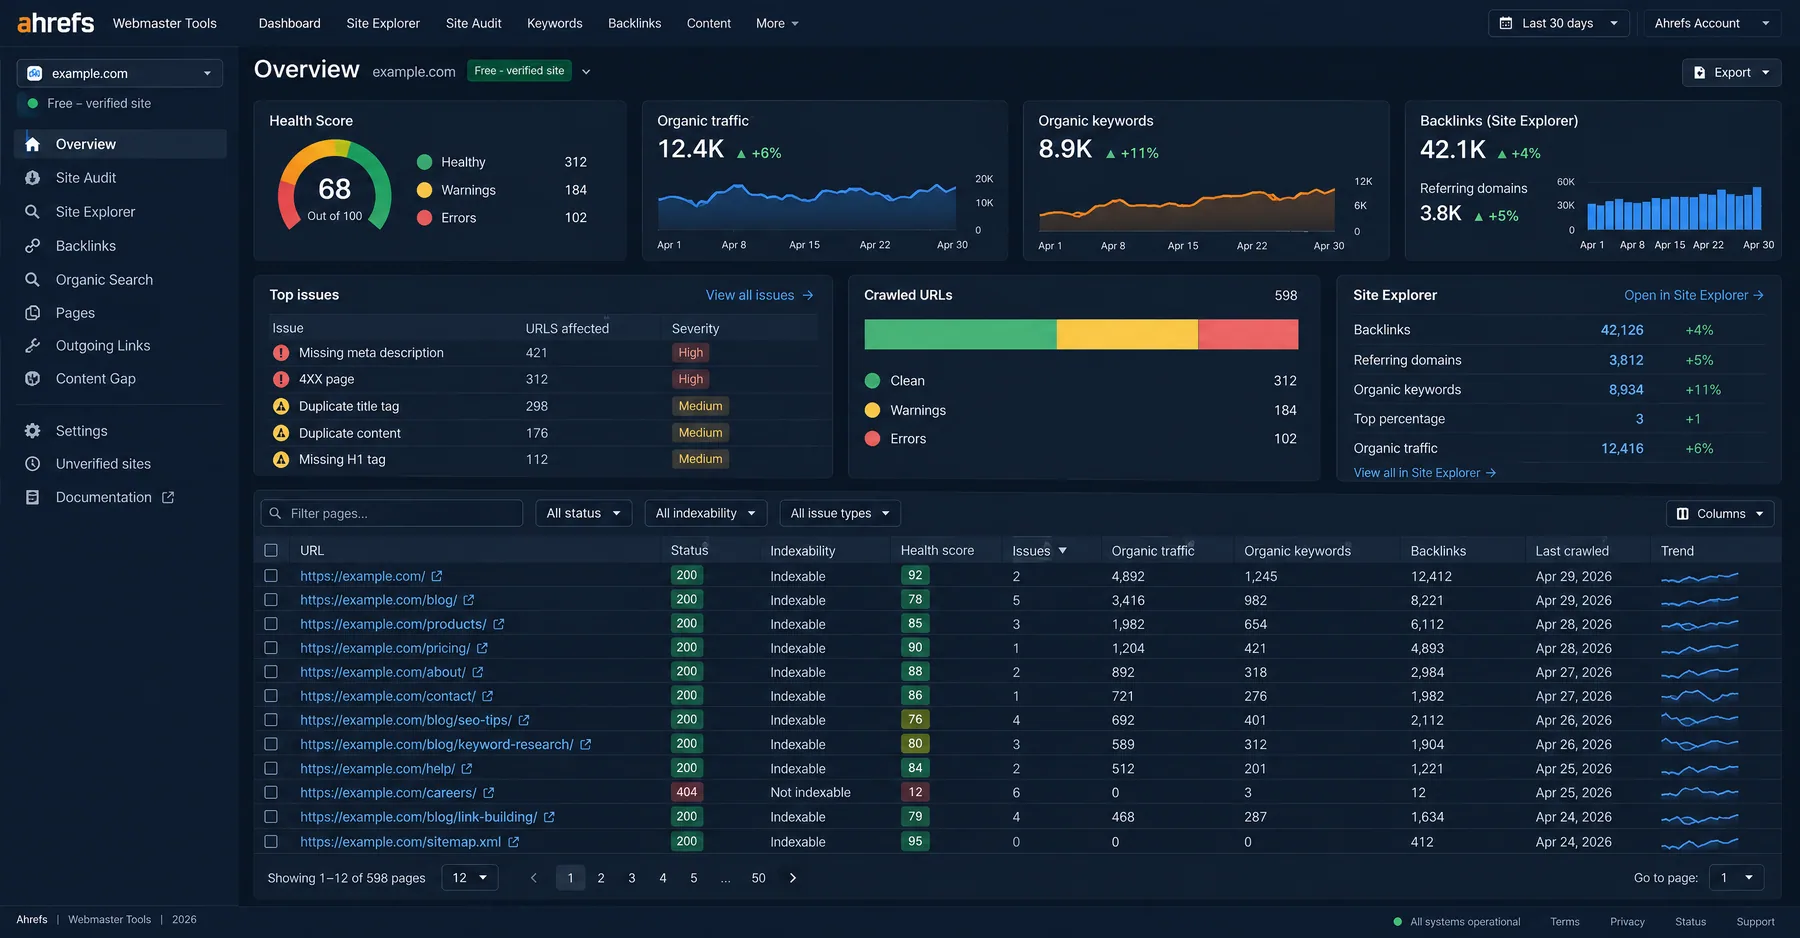Click the Unverified sites icon in sidebar
The width and height of the screenshot is (1800, 938).
tap(33, 464)
